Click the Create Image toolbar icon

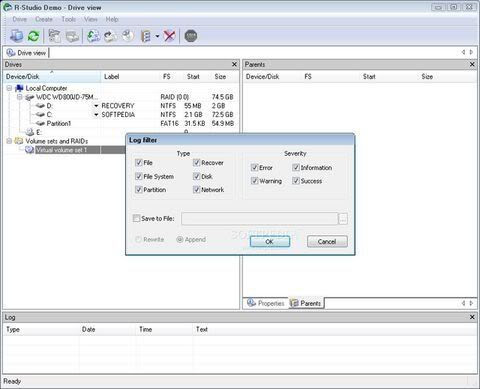pos(111,36)
